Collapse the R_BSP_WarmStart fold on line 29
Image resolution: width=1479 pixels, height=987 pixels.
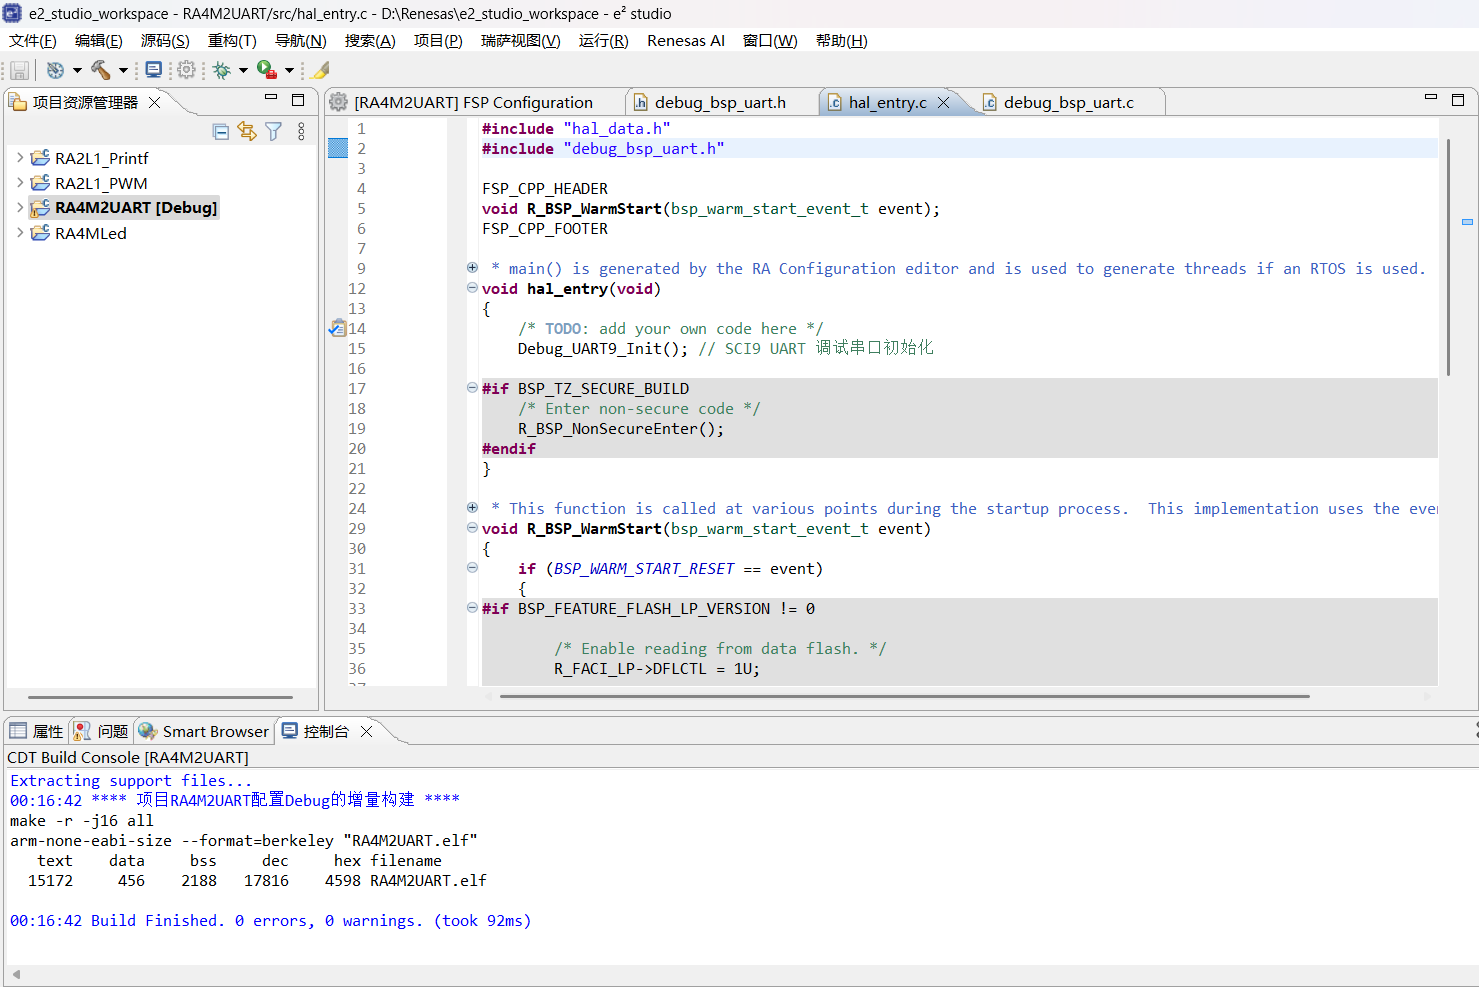(x=472, y=528)
